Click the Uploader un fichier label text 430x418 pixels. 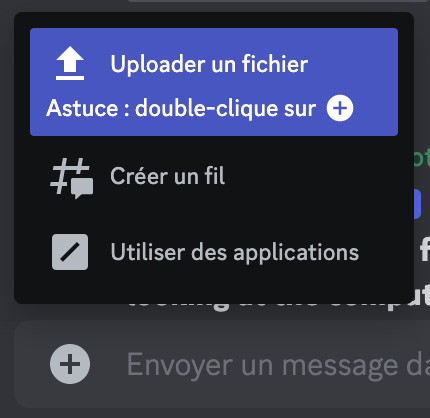click(209, 64)
